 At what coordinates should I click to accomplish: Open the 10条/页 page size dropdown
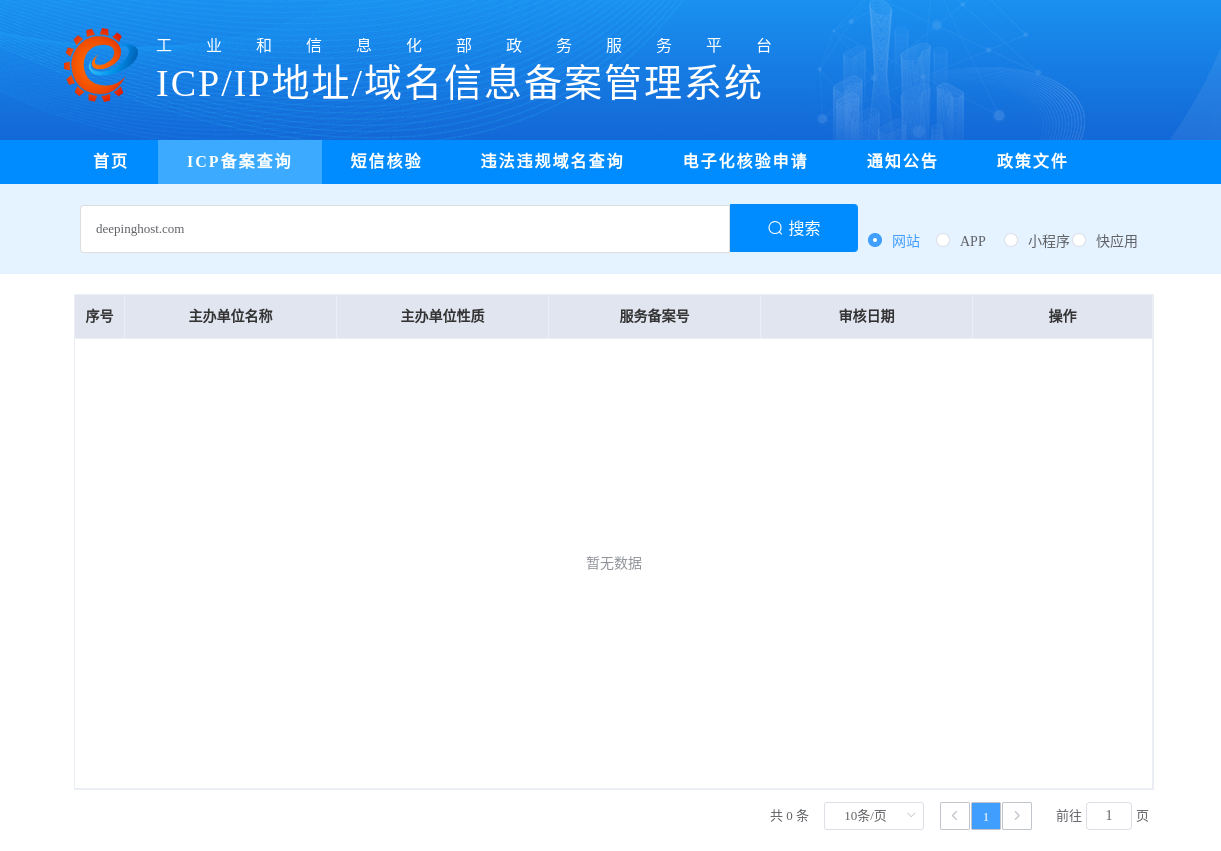[x=874, y=816]
